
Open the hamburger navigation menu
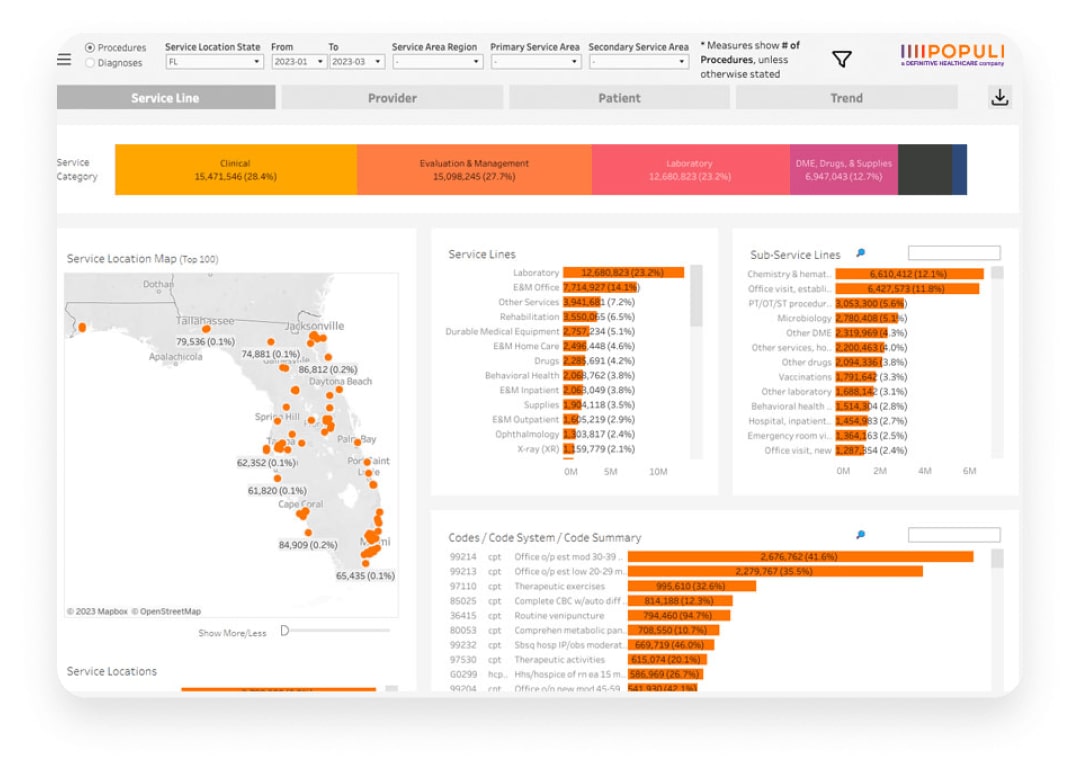pos(64,59)
